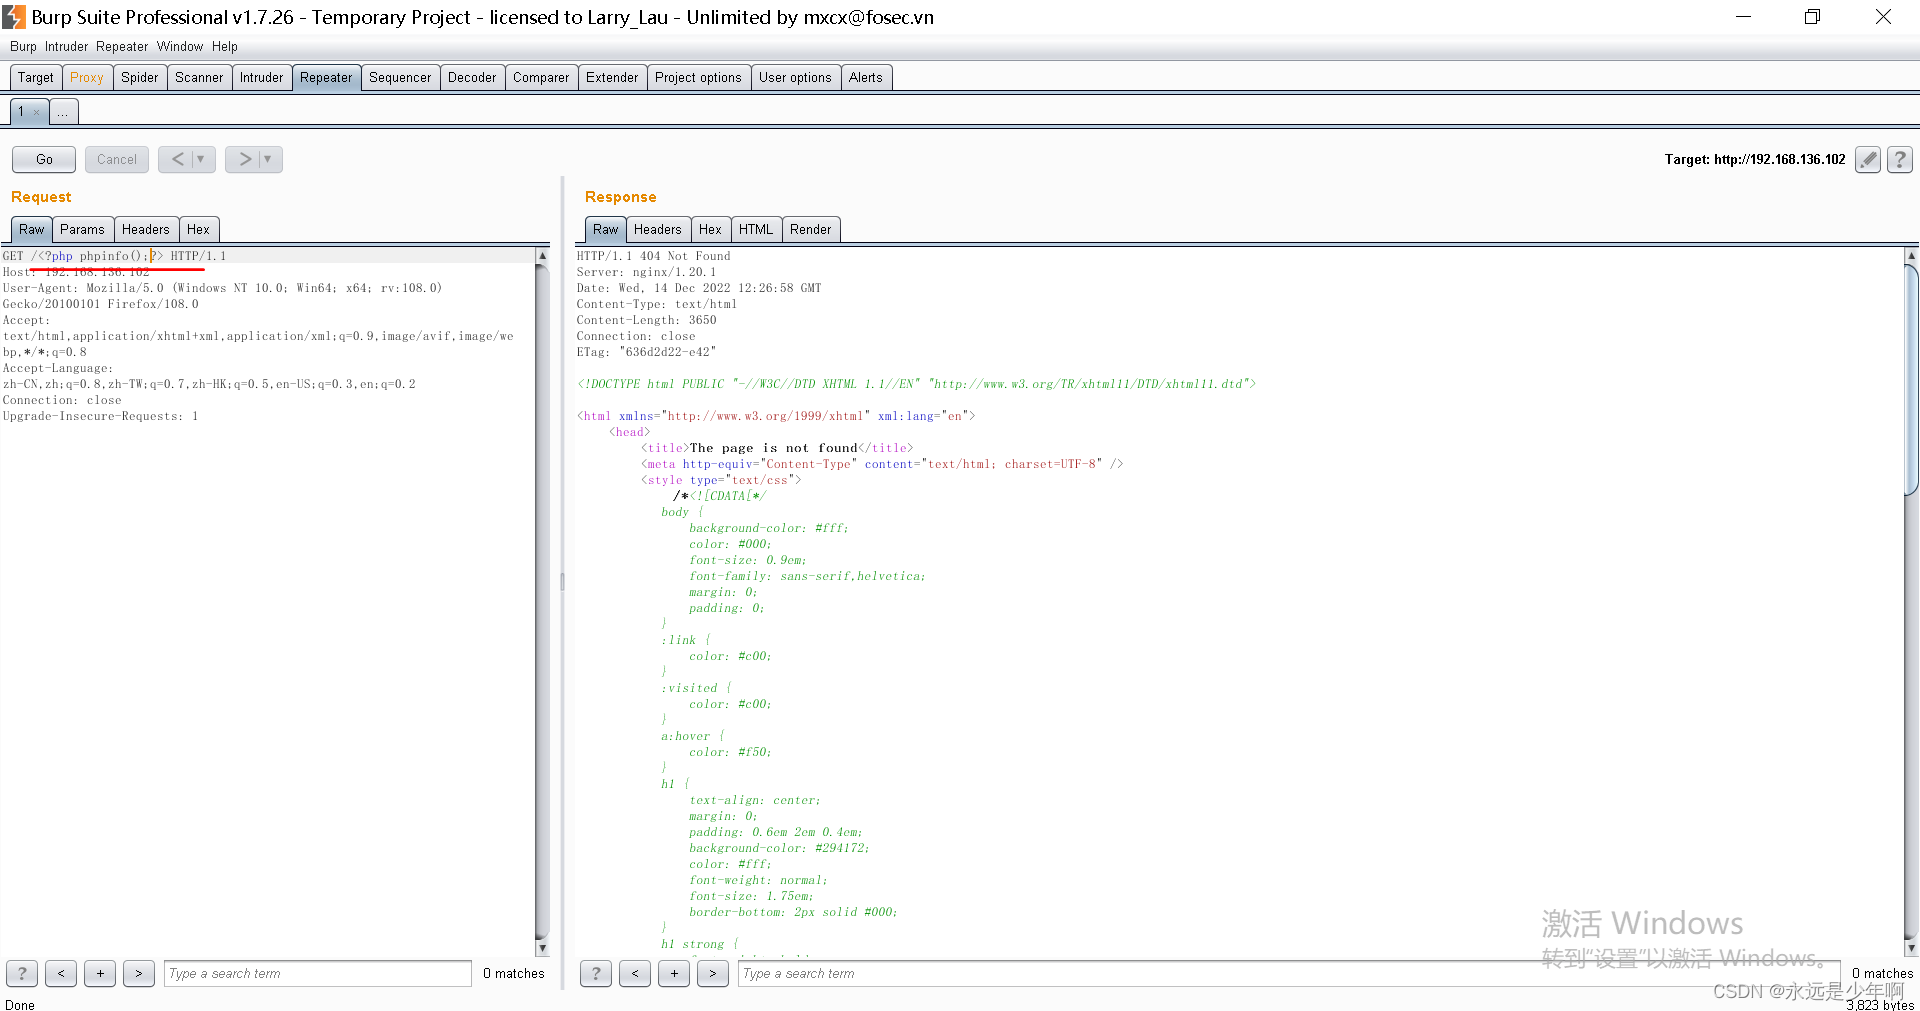1920x1011 pixels.
Task: Select Repeater sub-tab 1
Action: pyautogui.click(x=20, y=112)
